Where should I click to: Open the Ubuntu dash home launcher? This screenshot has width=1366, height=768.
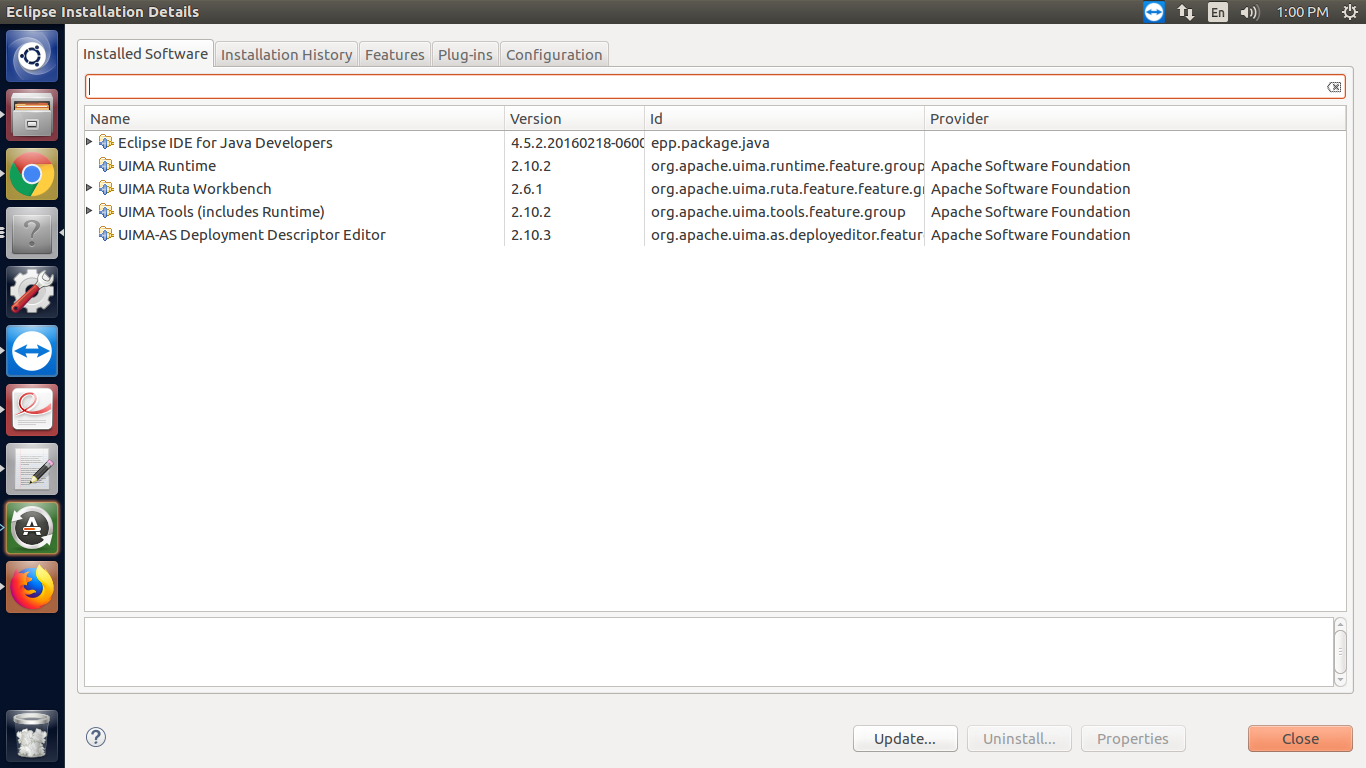click(32, 56)
